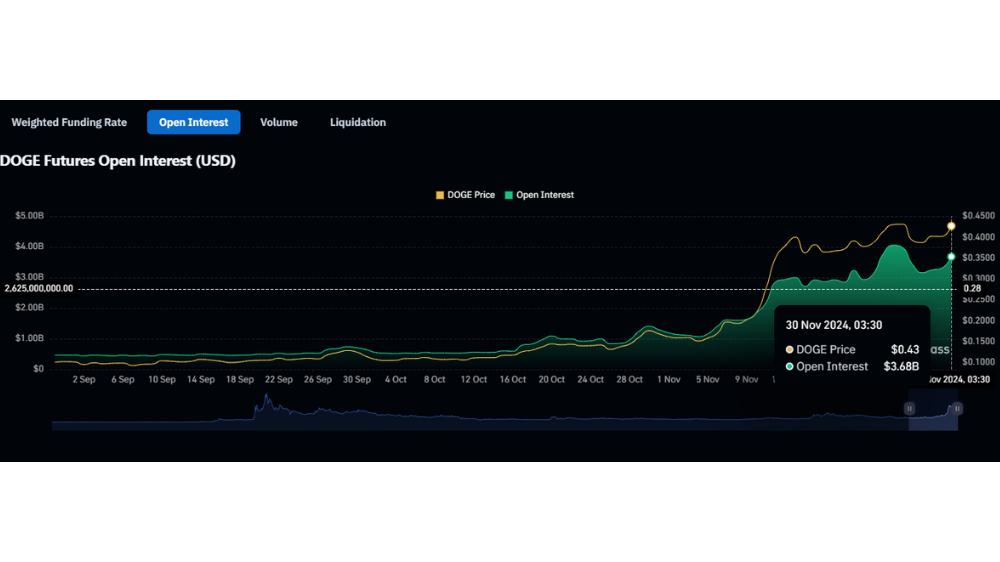1000x562 pixels.
Task: Click the 2 Sep date label
Action: tap(84, 380)
